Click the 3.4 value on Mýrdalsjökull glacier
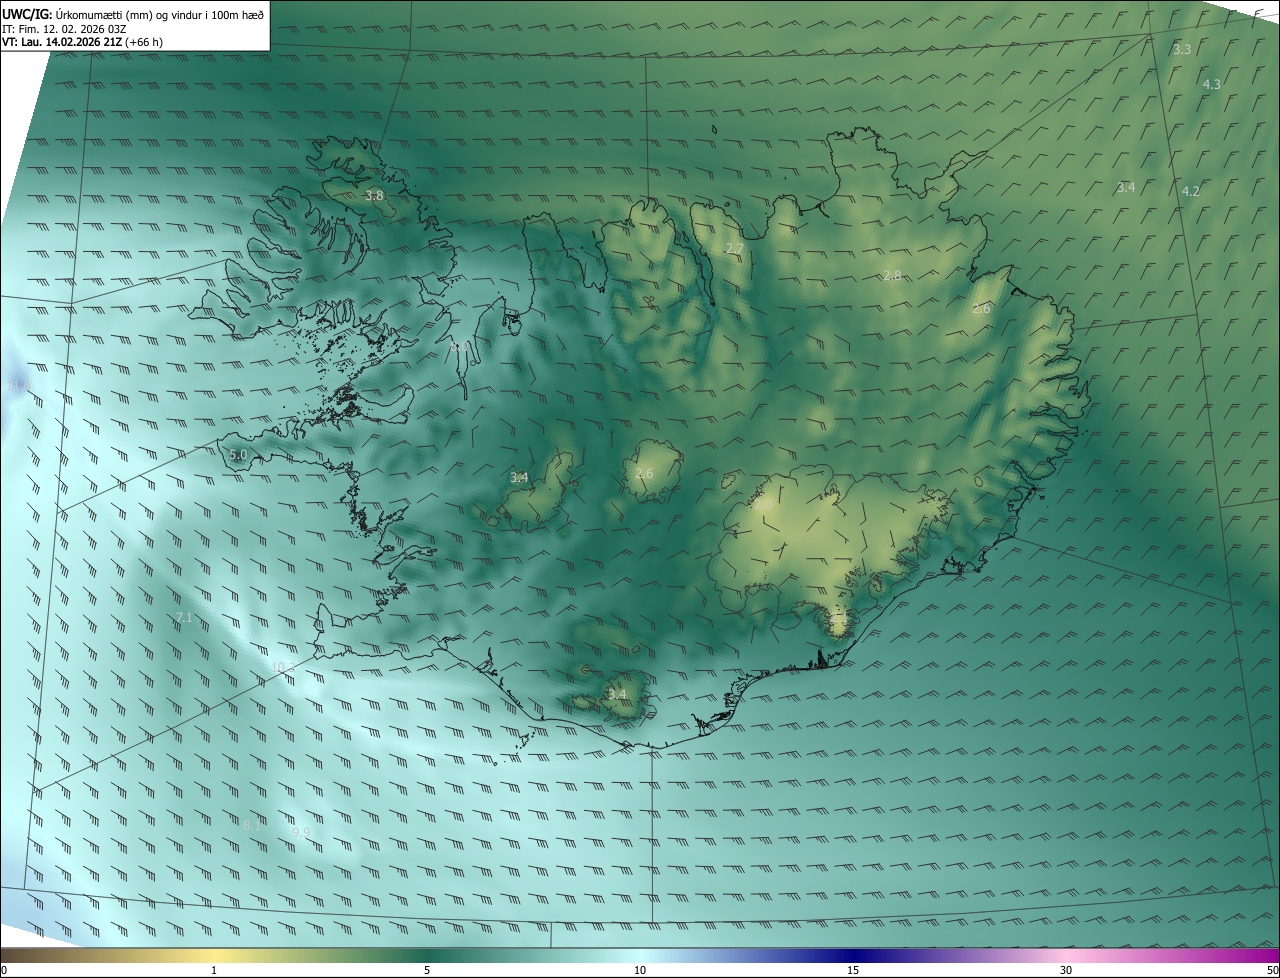 [617, 693]
